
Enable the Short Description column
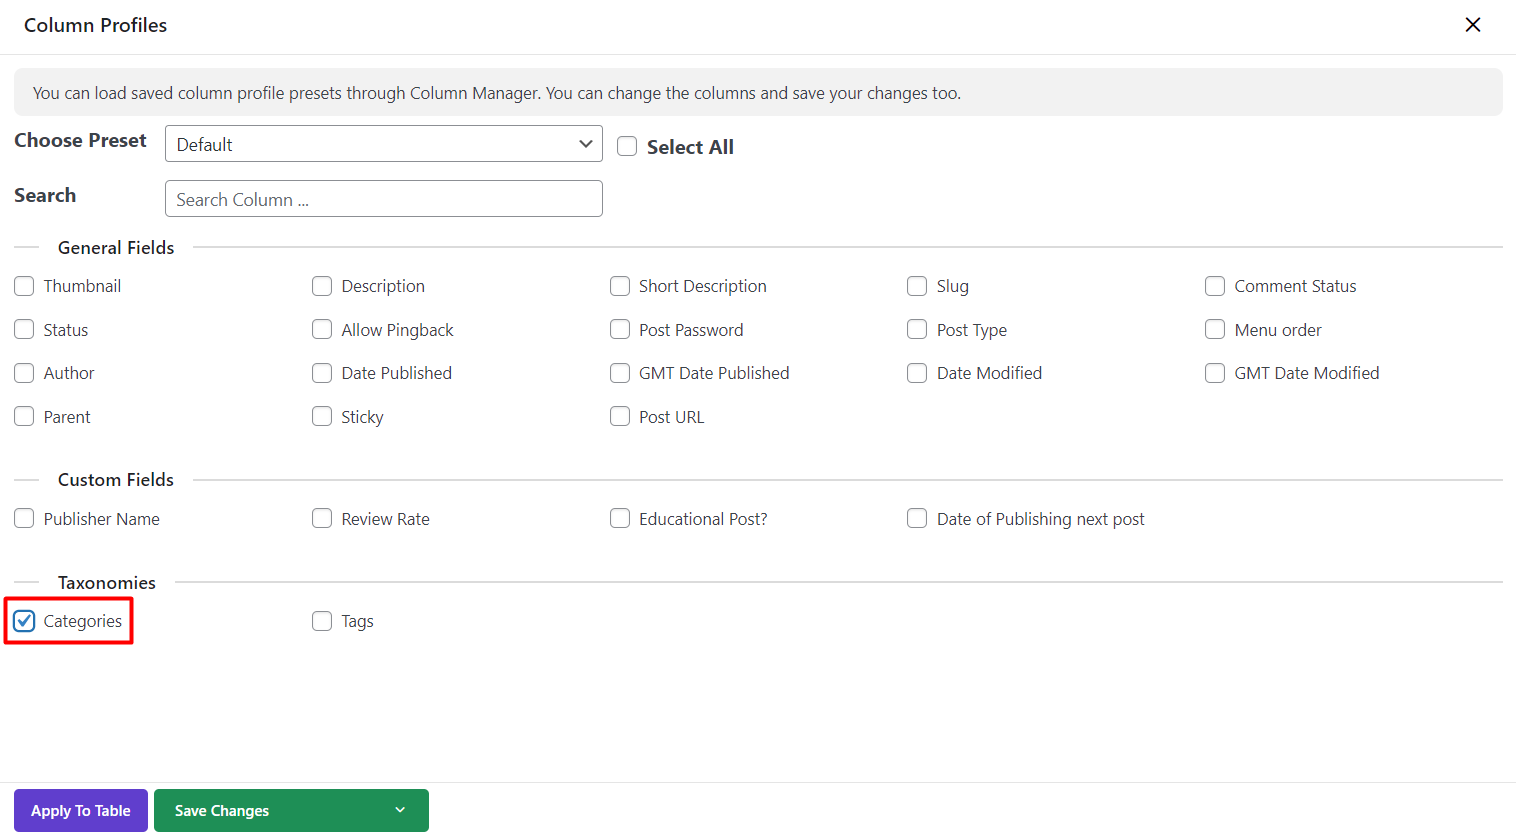[x=620, y=286]
